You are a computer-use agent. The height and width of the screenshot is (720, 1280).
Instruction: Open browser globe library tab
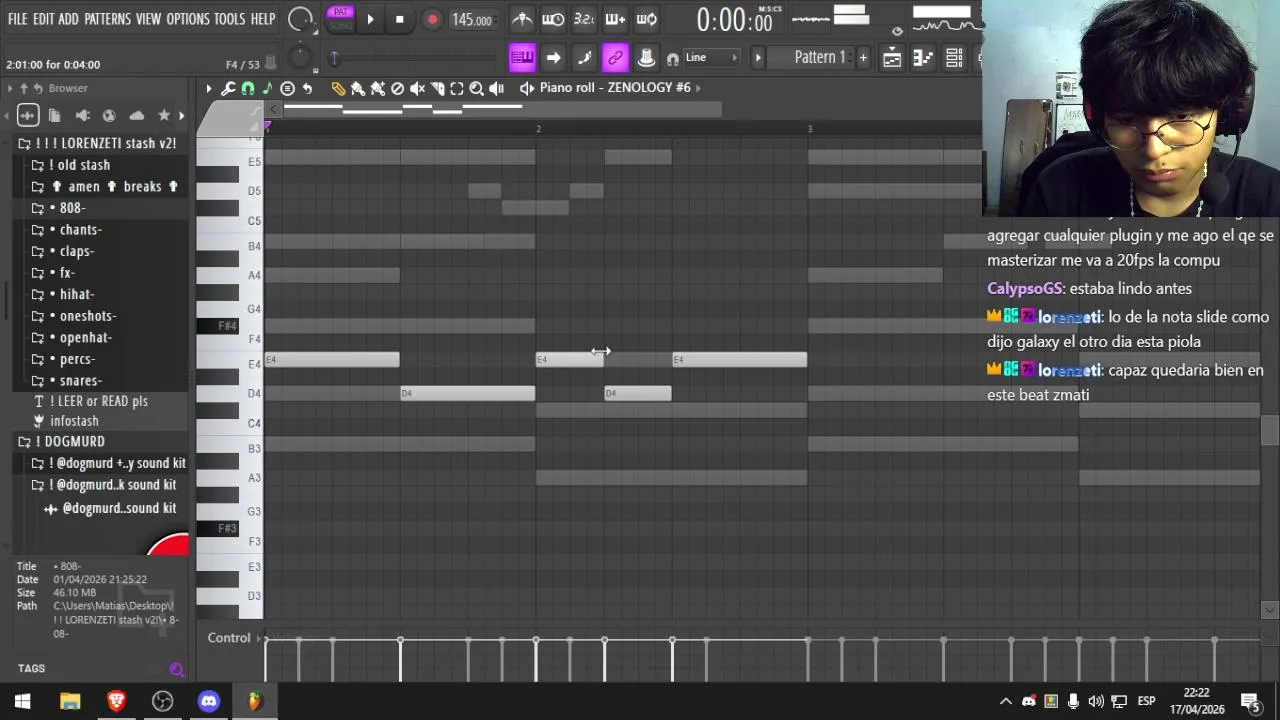pyautogui.click(x=109, y=115)
